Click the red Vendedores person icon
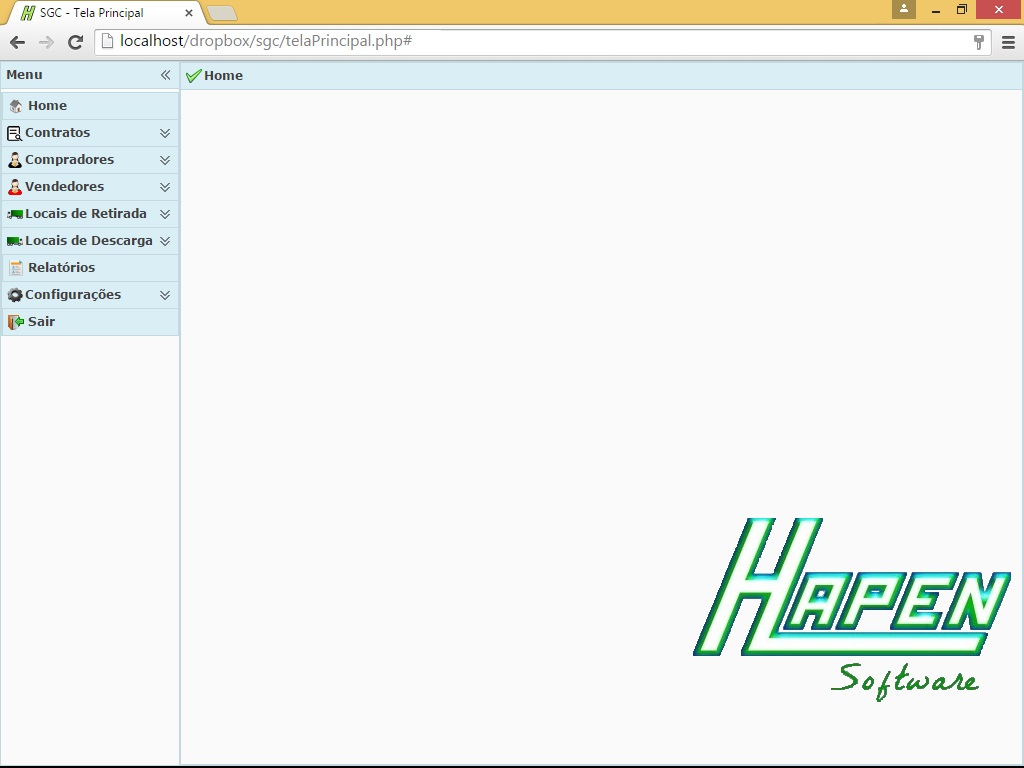The height and width of the screenshot is (768, 1024). [x=14, y=187]
